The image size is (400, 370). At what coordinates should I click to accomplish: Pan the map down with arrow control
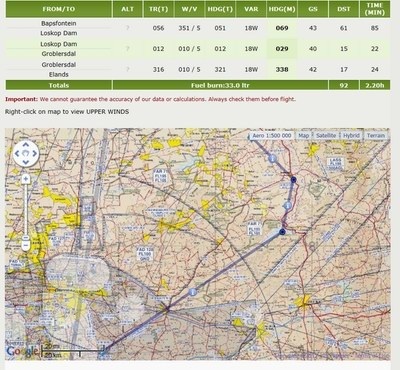(x=26, y=162)
